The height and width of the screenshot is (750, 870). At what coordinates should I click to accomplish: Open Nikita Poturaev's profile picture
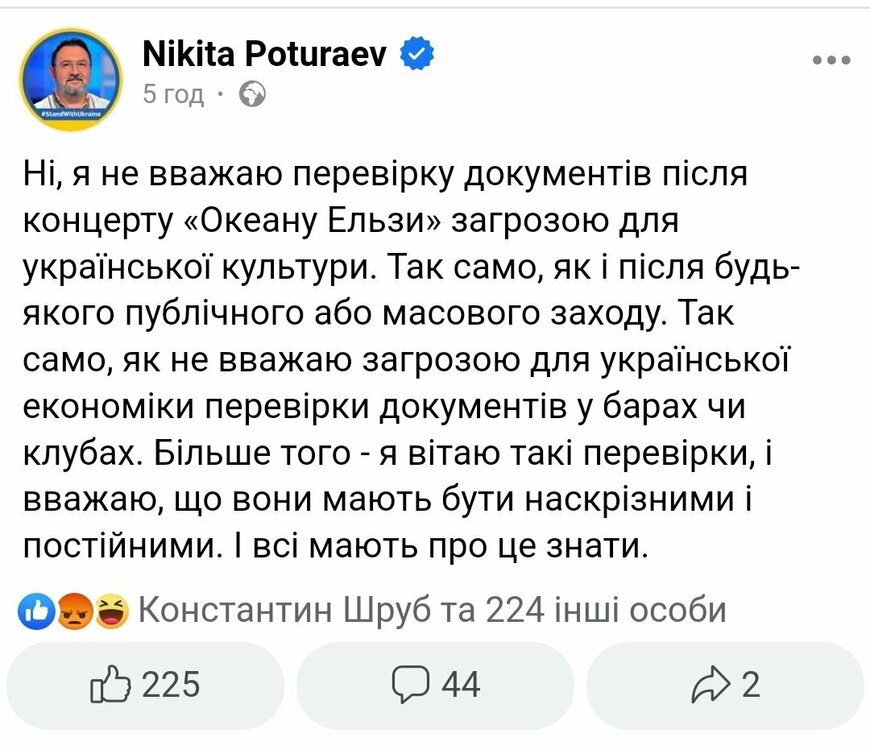[69, 74]
